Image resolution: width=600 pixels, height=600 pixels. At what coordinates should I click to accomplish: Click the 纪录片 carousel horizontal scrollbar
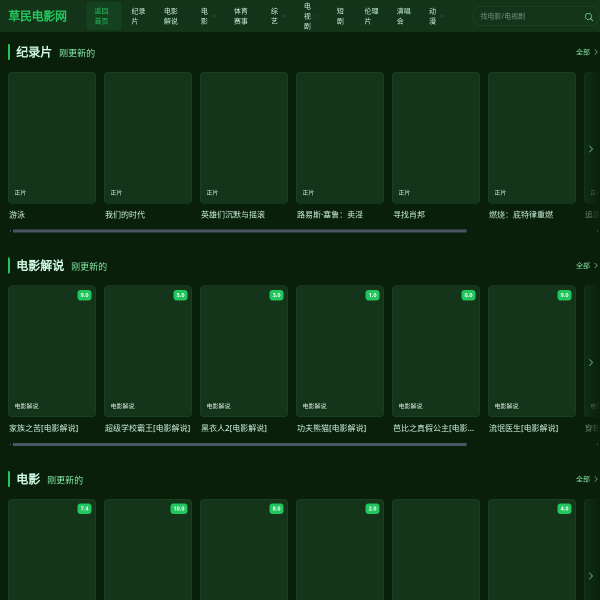click(240, 231)
